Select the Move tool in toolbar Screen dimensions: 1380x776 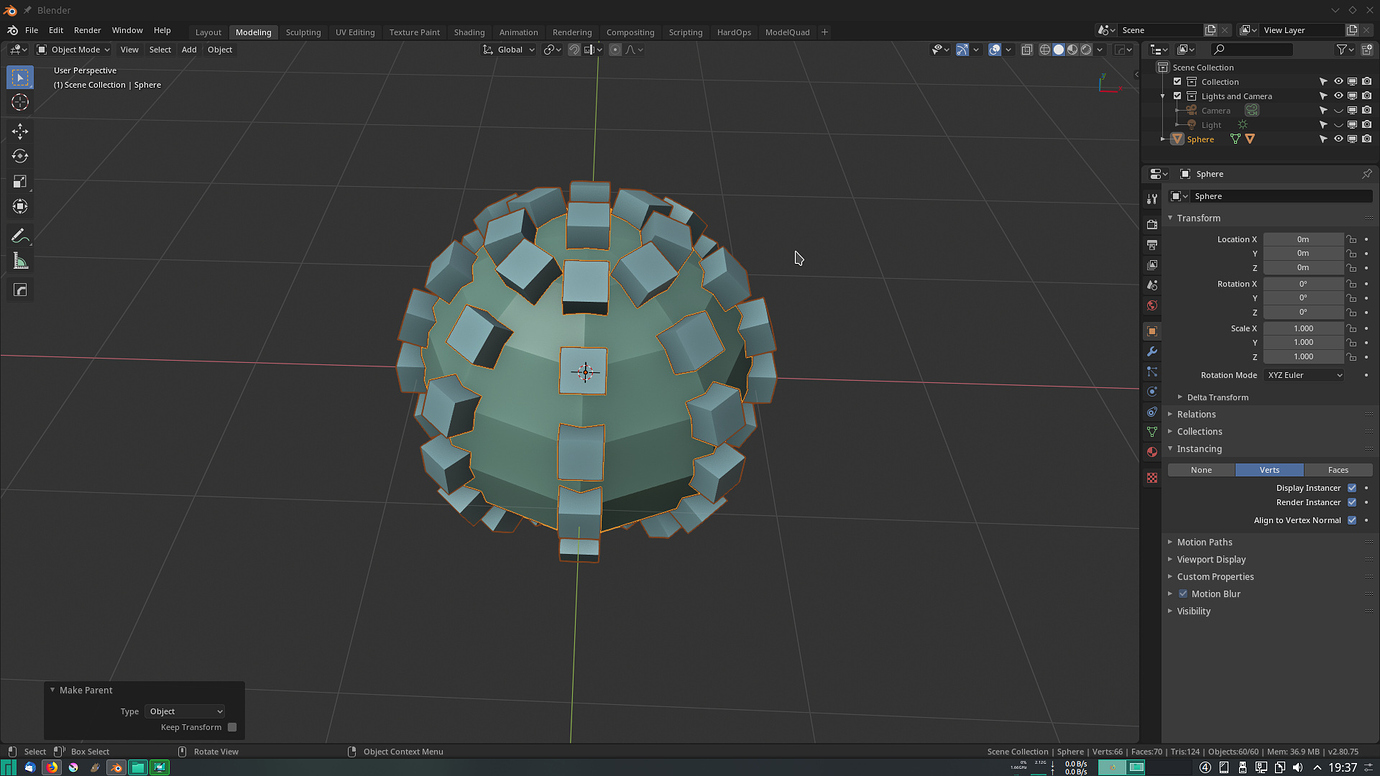click(19, 131)
